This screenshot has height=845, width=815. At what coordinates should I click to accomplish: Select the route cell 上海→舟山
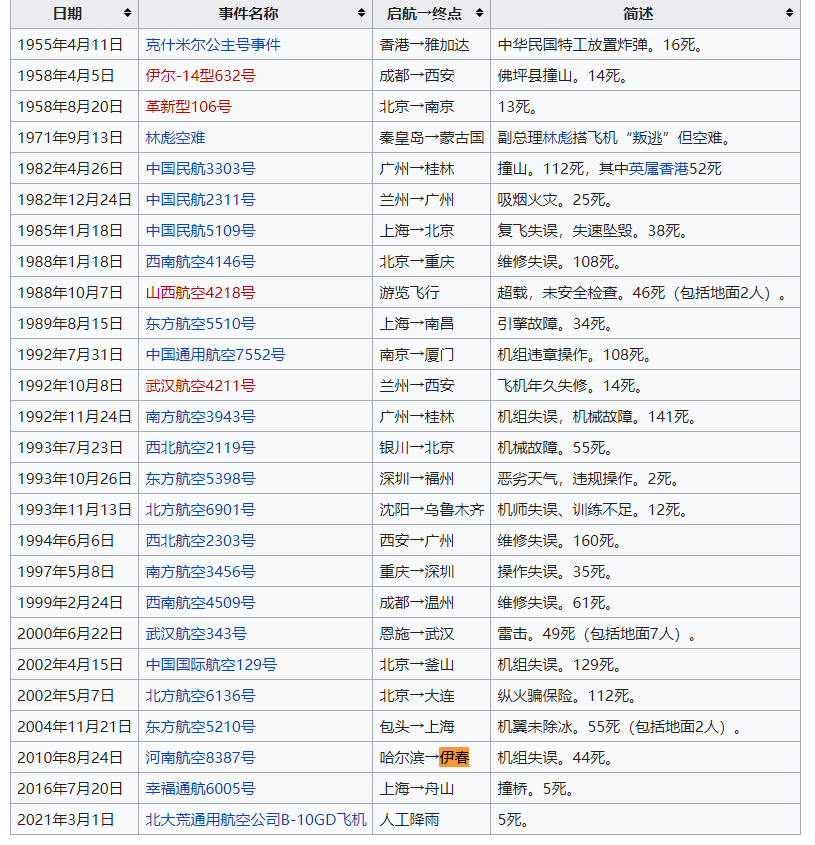click(x=431, y=788)
